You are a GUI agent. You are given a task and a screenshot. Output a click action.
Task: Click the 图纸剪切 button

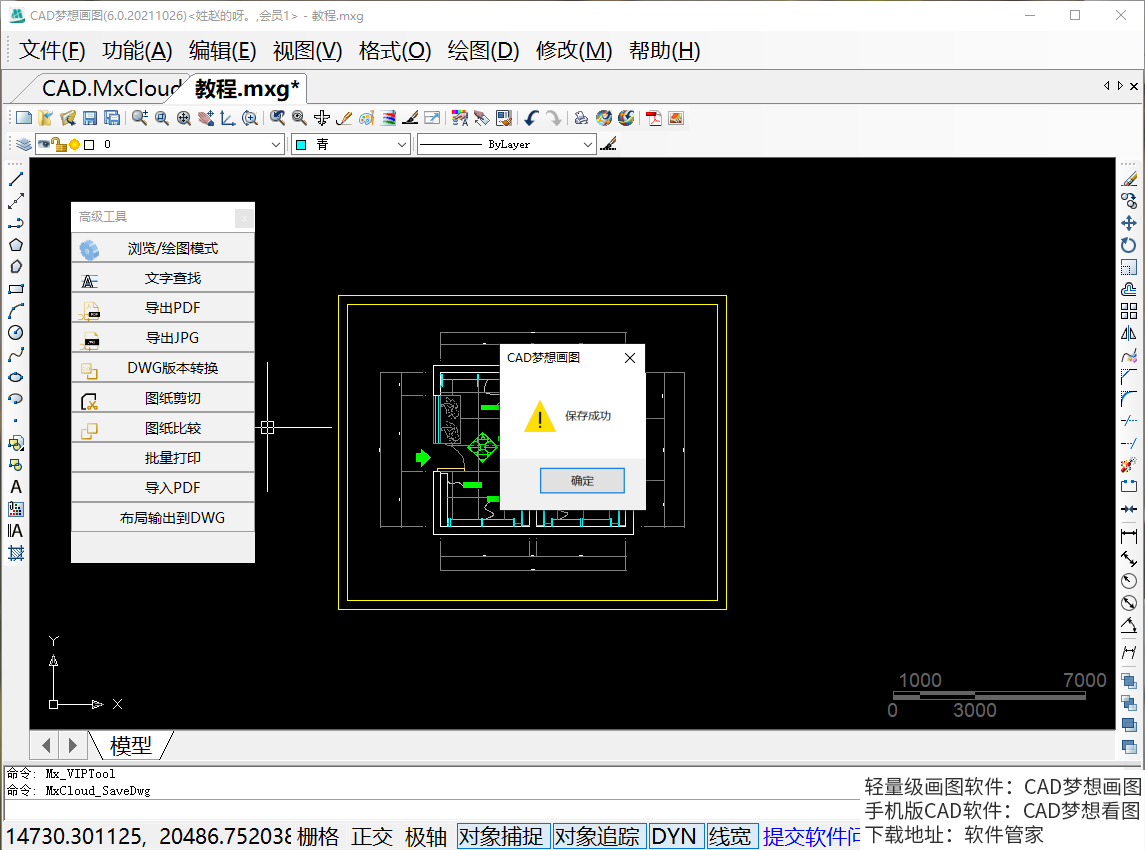163,398
